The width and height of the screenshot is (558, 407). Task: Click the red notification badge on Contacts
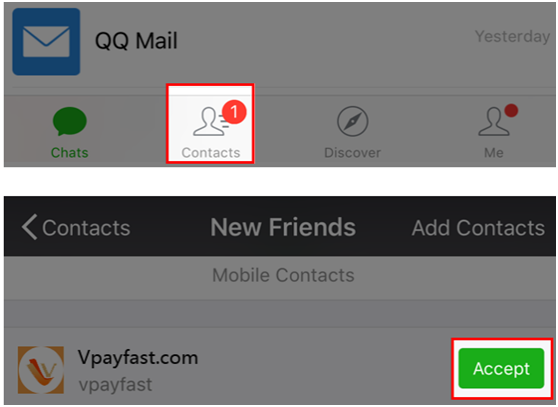coord(234,112)
